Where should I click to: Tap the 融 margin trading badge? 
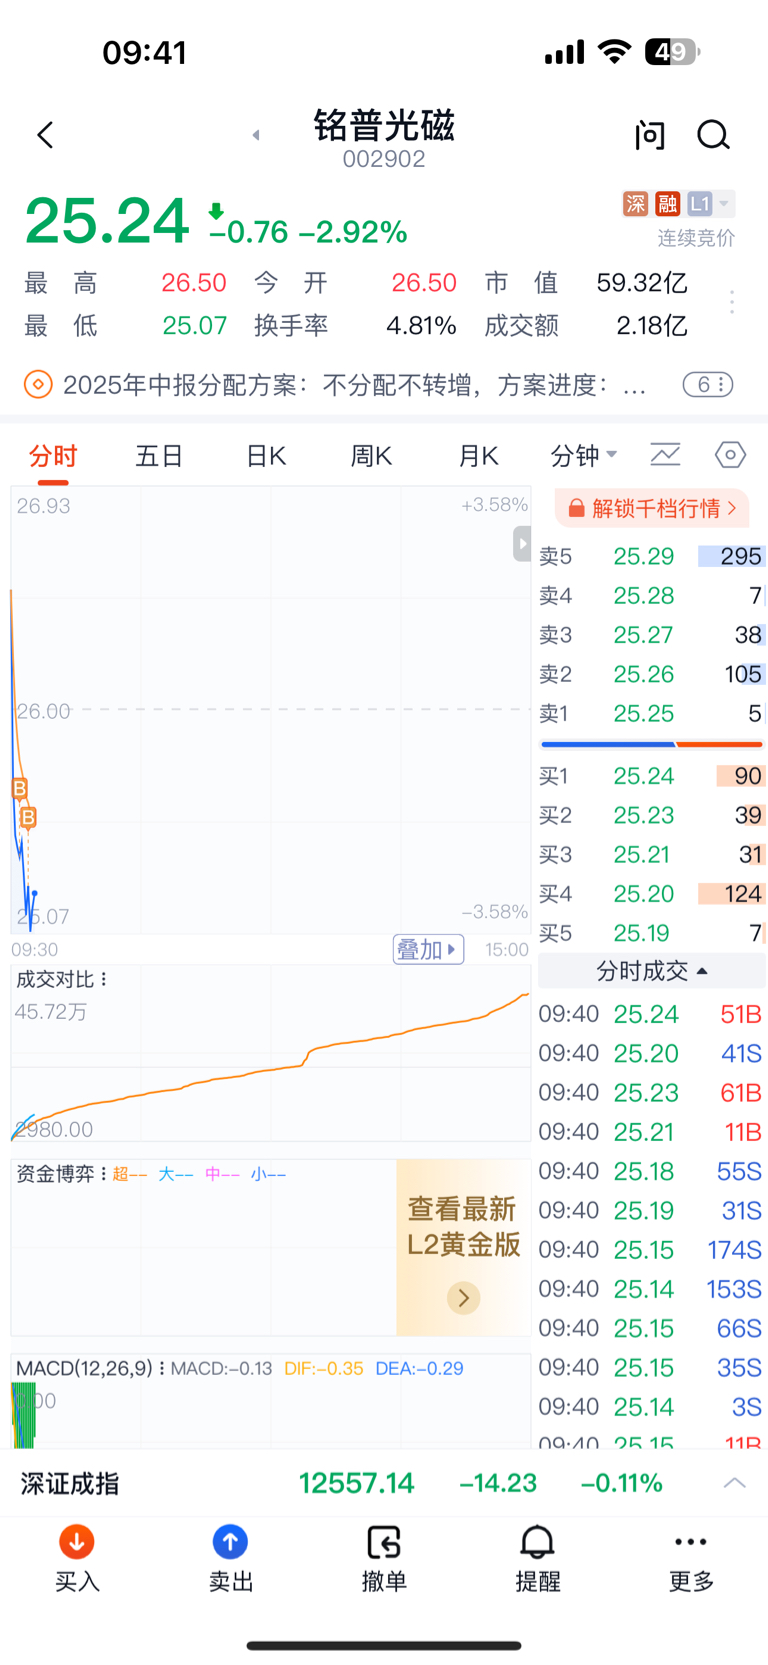click(667, 204)
